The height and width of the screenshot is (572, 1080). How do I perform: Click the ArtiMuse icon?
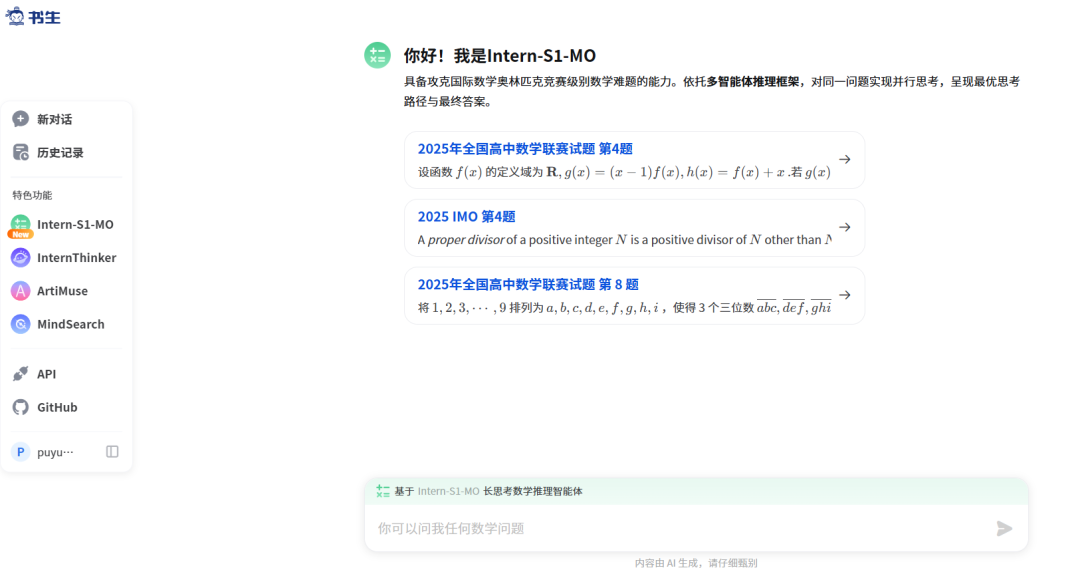tap(21, 291)
